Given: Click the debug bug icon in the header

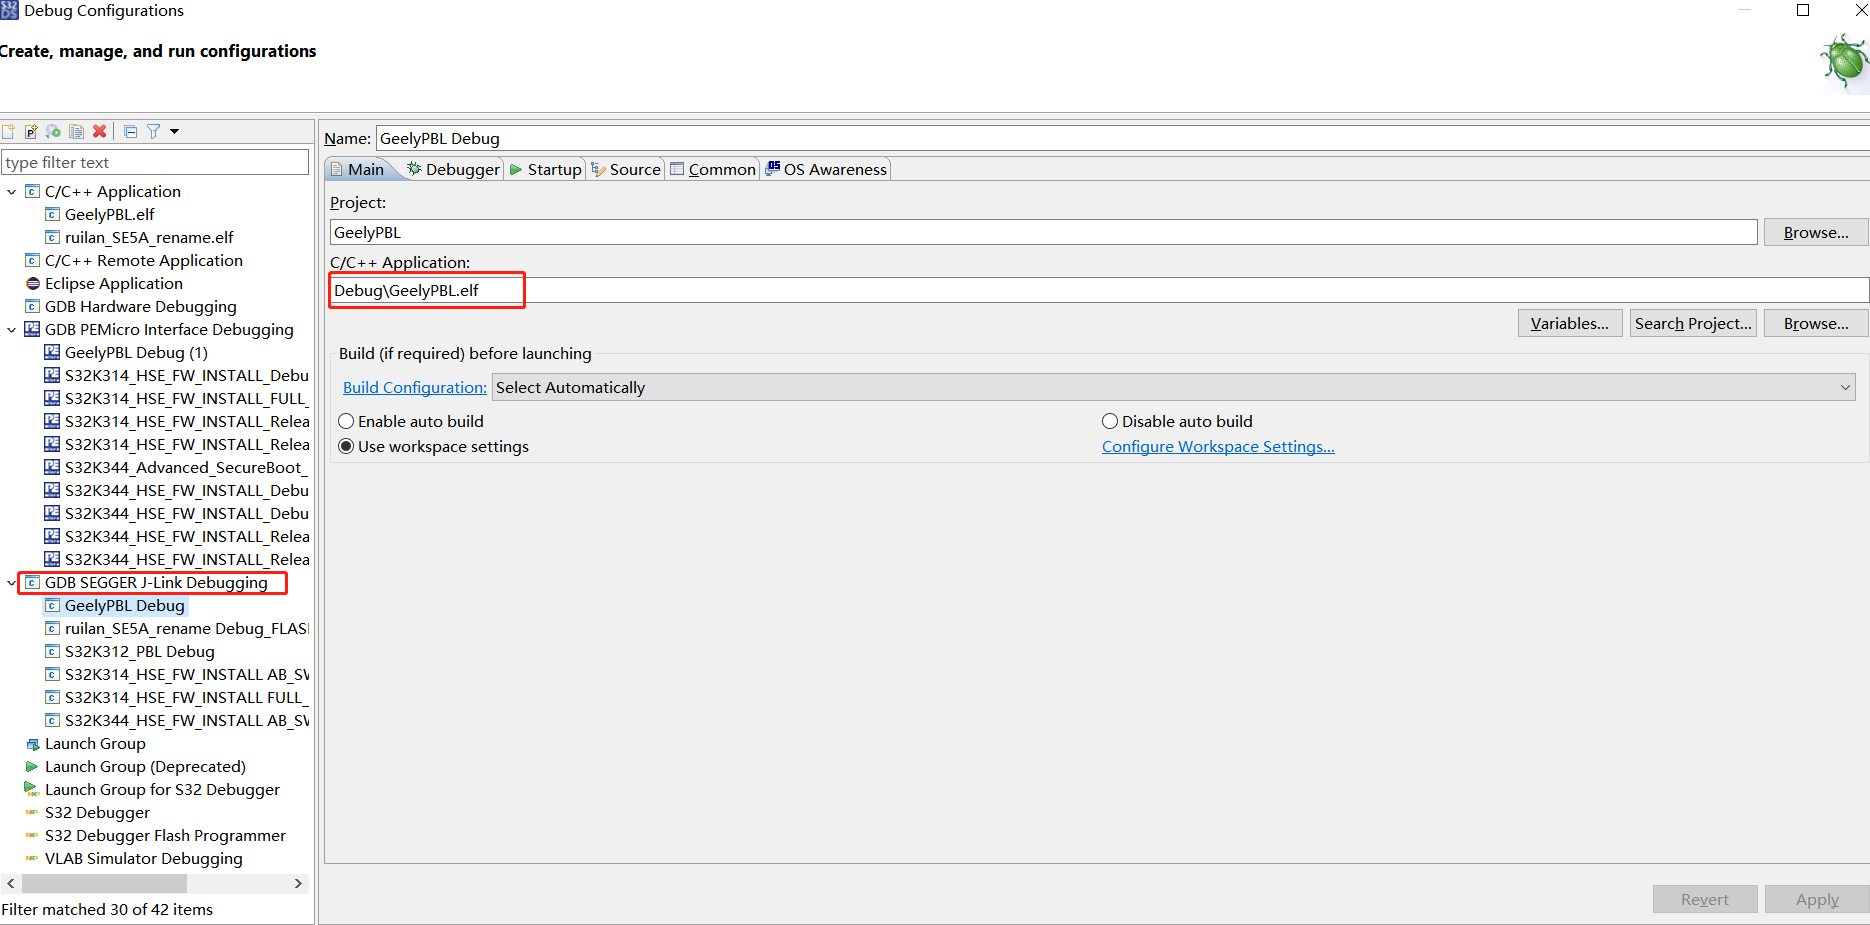Looking at the screenshot, I should click(1844, 61).
